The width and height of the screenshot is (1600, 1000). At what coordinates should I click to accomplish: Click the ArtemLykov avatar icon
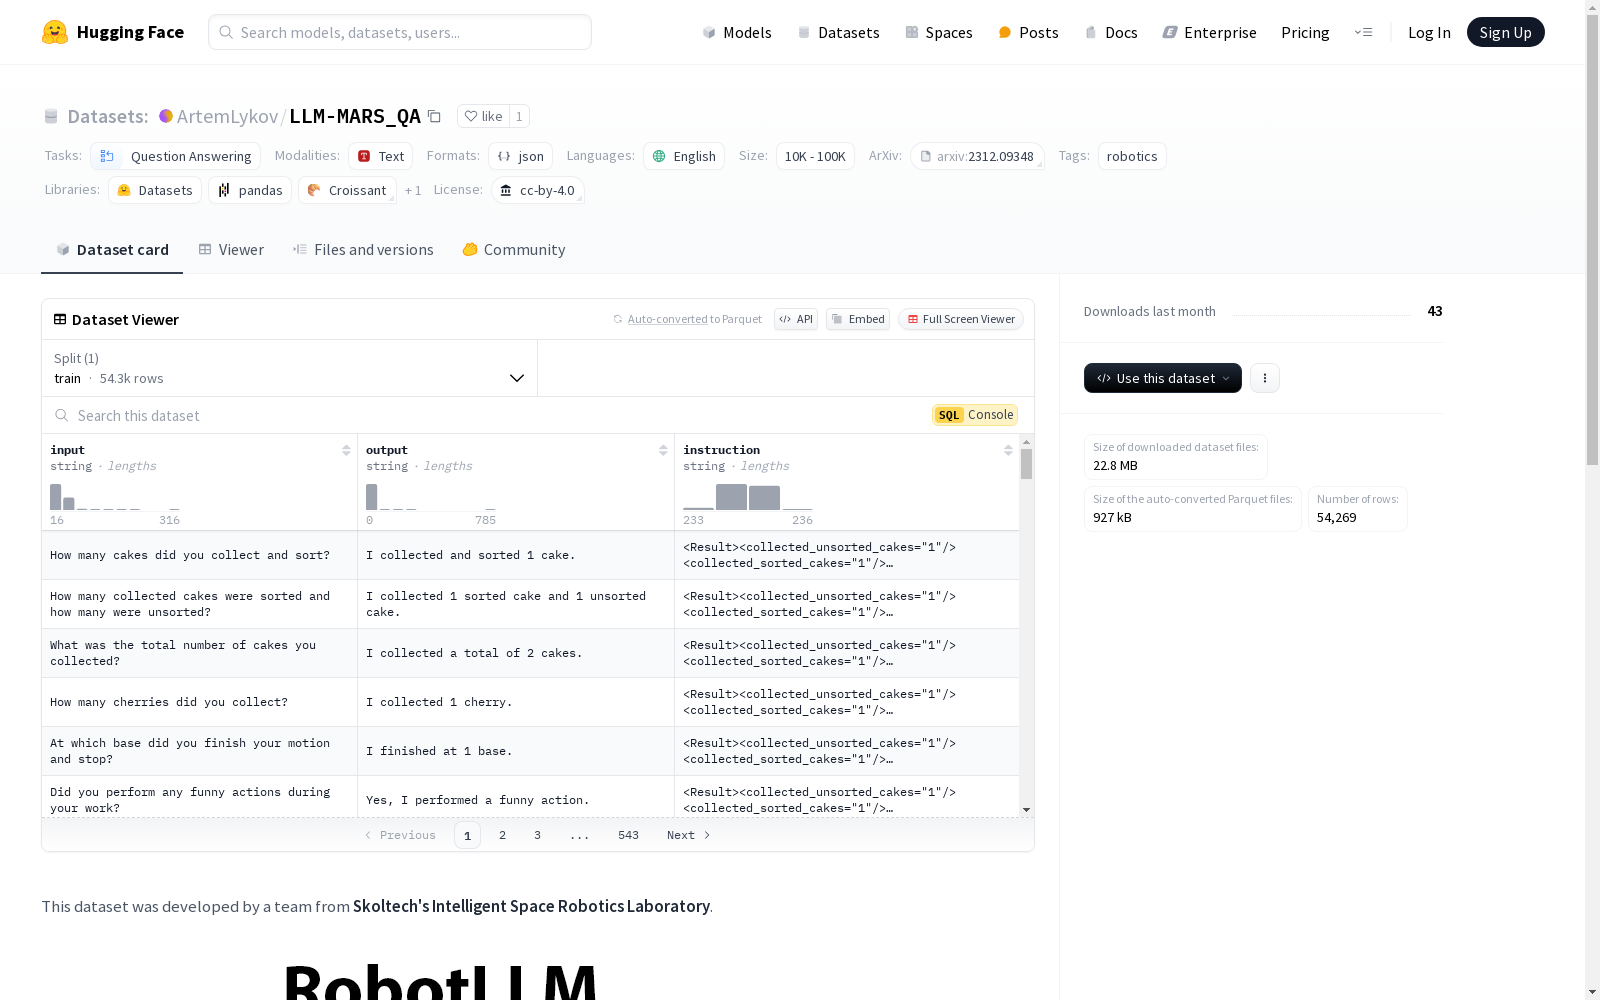click(x=166, y=116)
